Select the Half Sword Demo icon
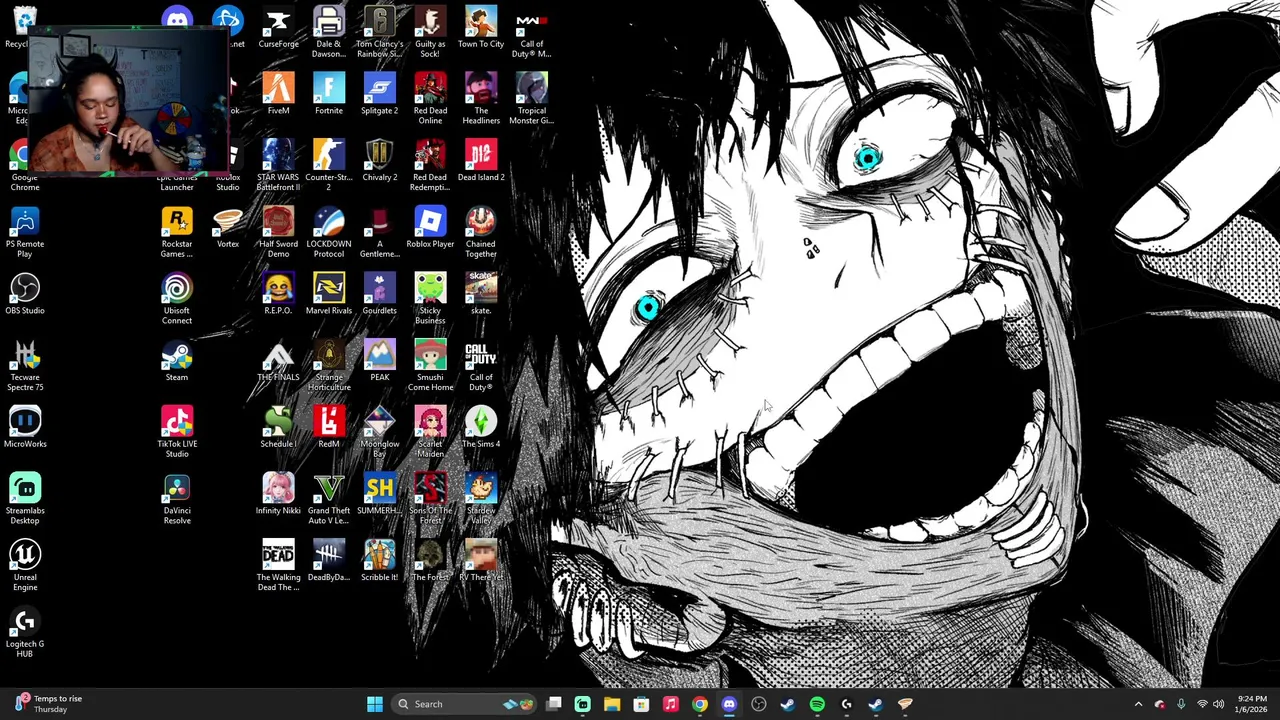The width and height of the screenshot is (1280, 720). (x=278, y=233)
